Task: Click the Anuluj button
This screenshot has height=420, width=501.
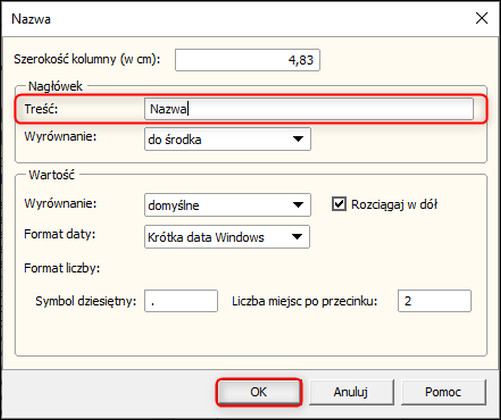Action: [351, 392]
